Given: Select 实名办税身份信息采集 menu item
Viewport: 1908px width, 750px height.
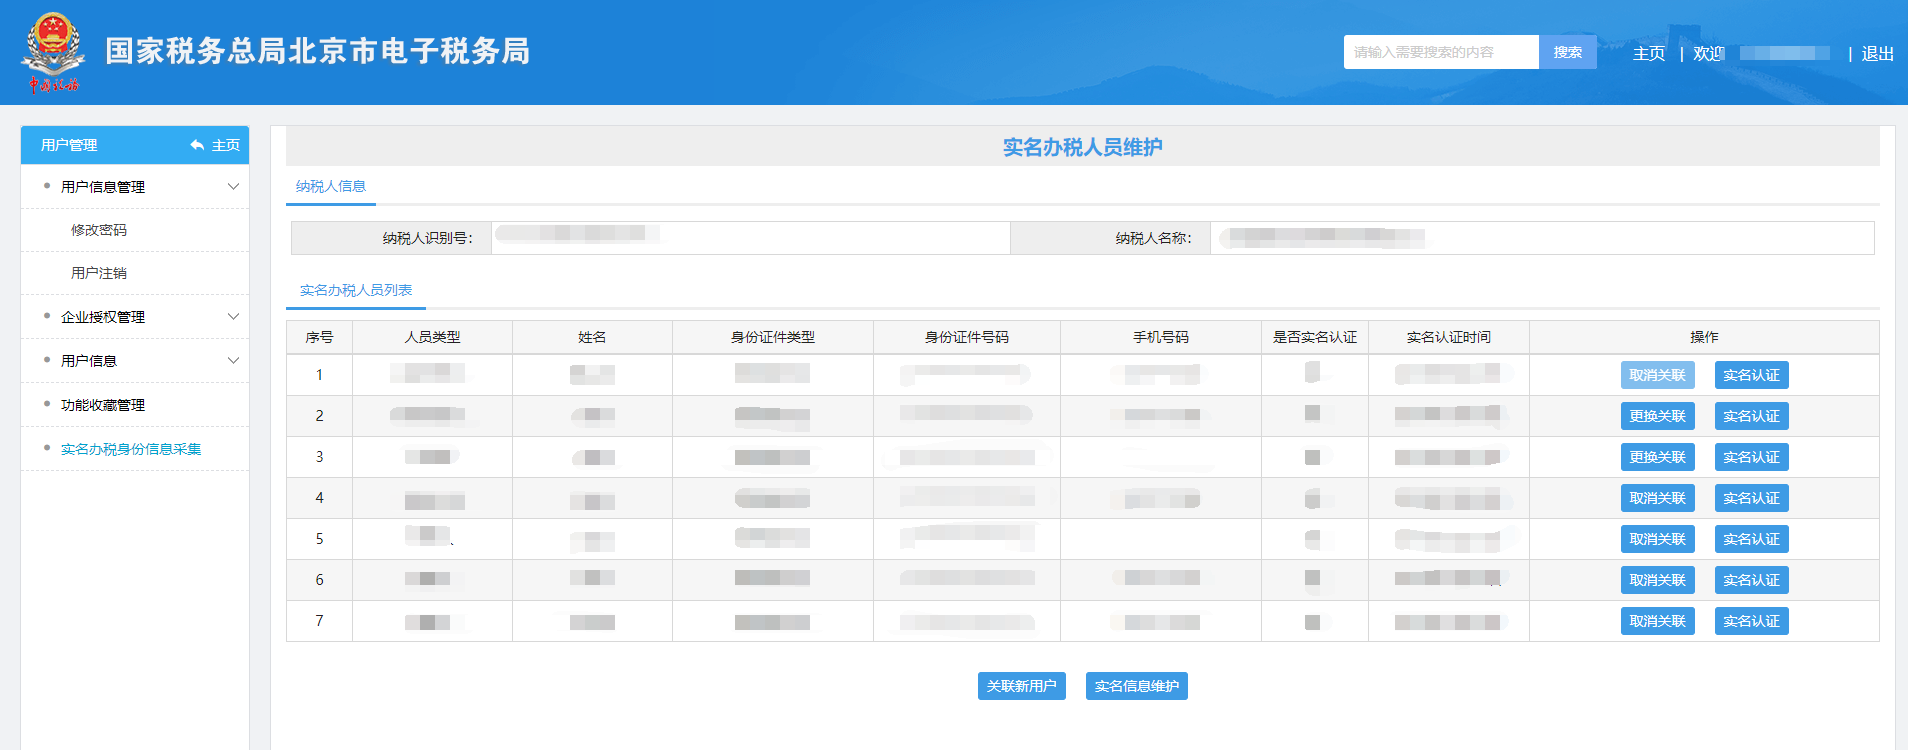Looking at the screenshot, I should pos(131,449).
